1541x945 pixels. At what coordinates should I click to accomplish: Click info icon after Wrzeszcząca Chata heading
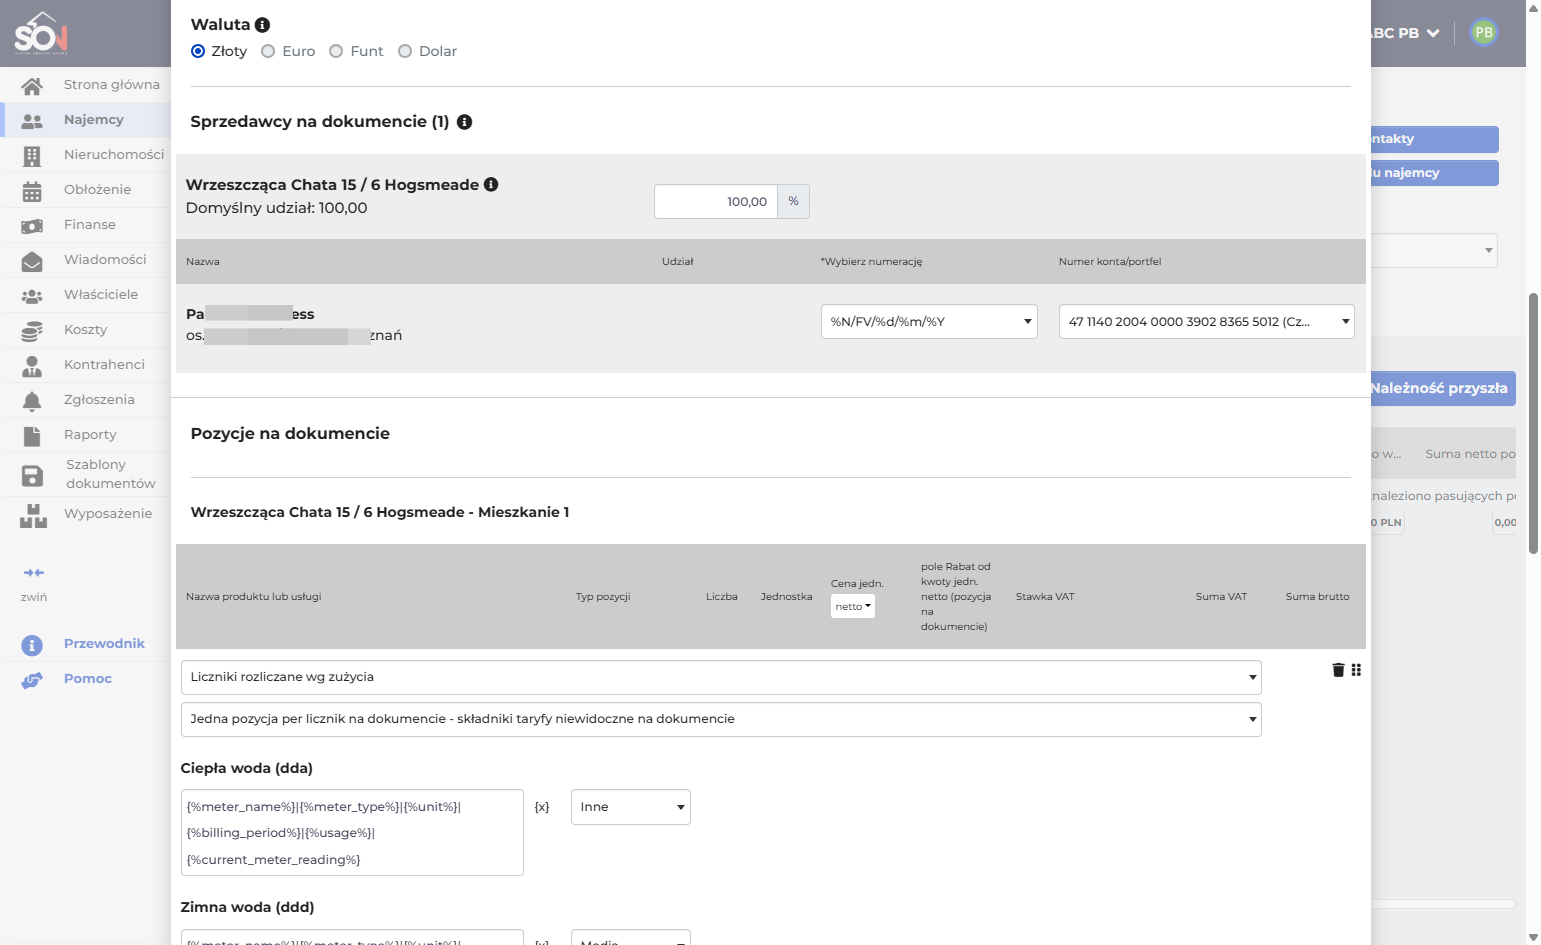coord(491,184)
